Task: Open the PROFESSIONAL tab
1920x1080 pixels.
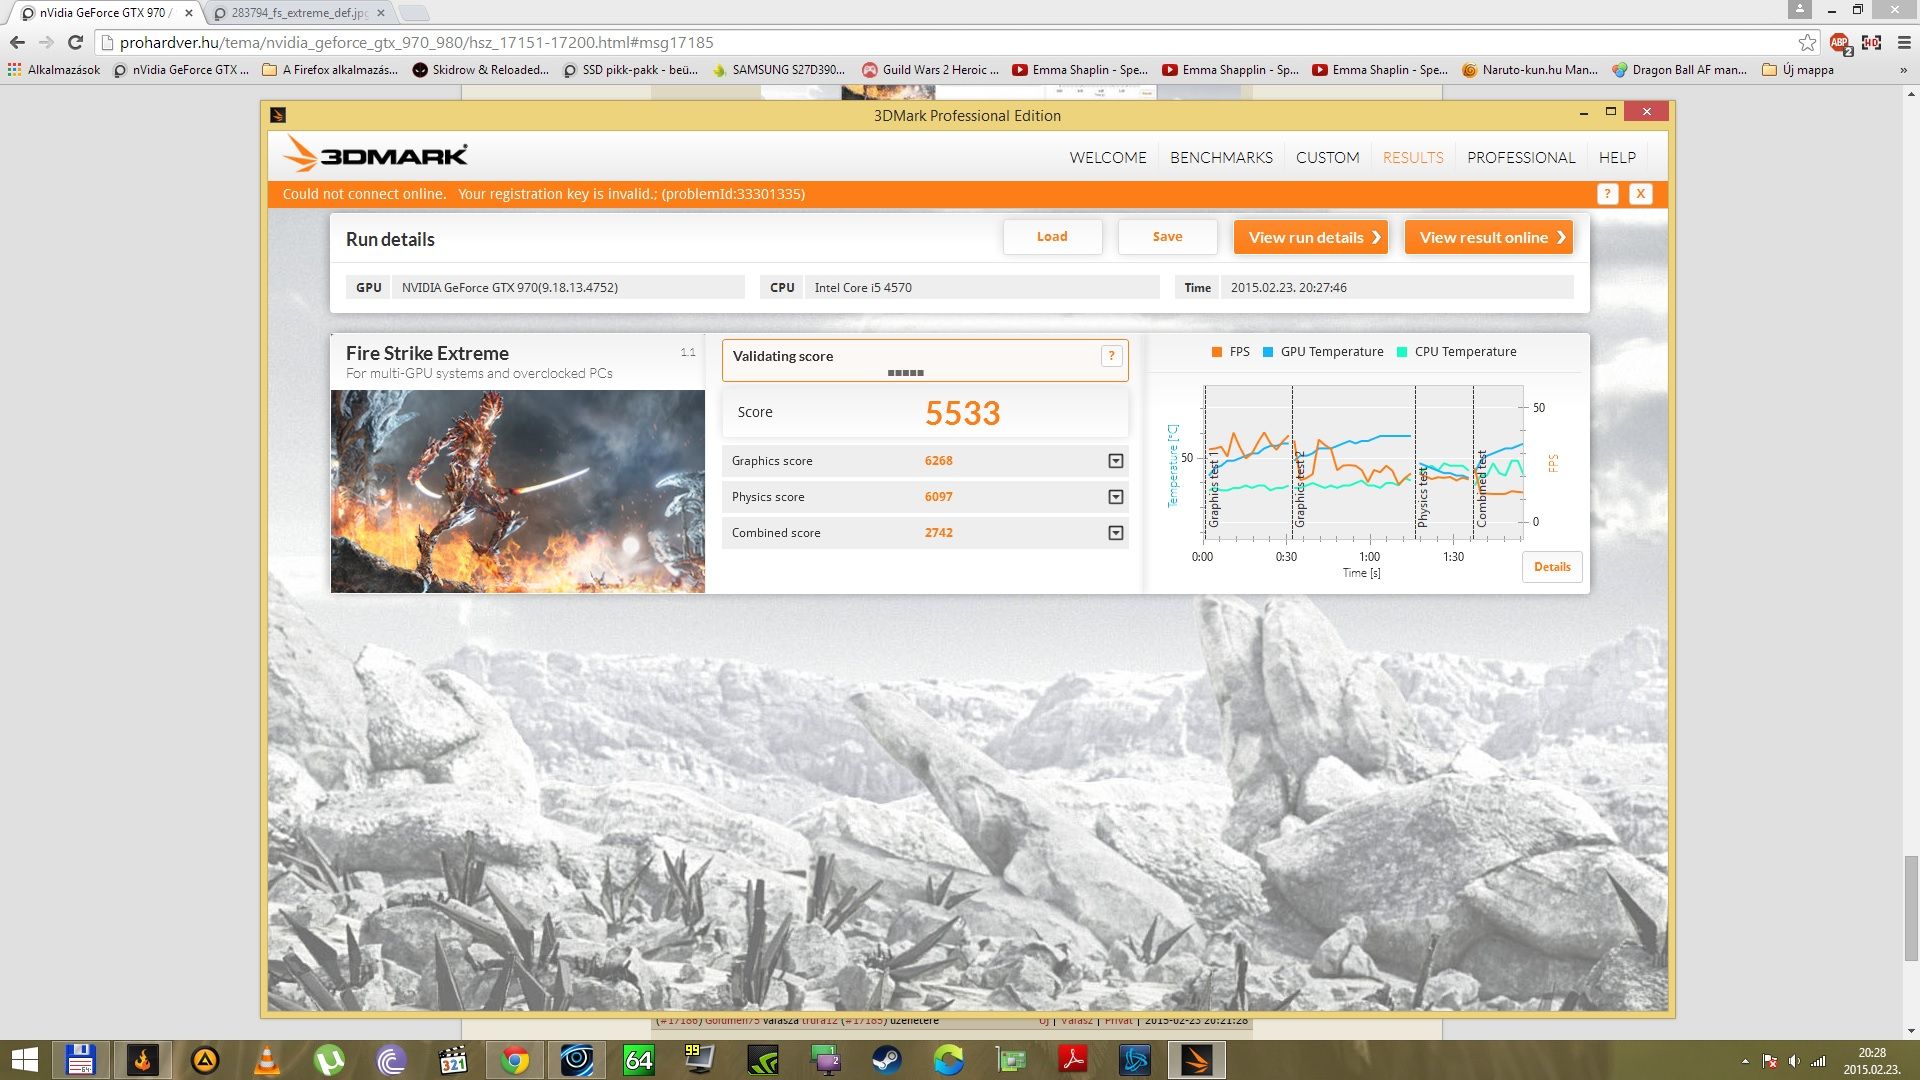Action: coord(1521,158)
